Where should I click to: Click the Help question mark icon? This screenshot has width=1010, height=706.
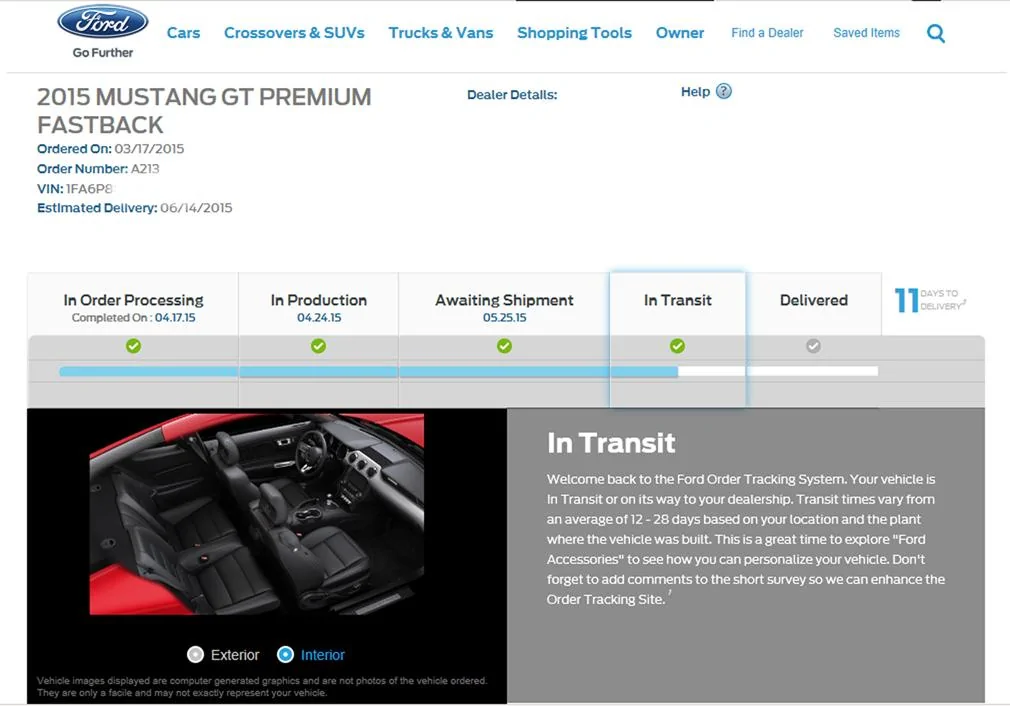(x=723, y=91)
